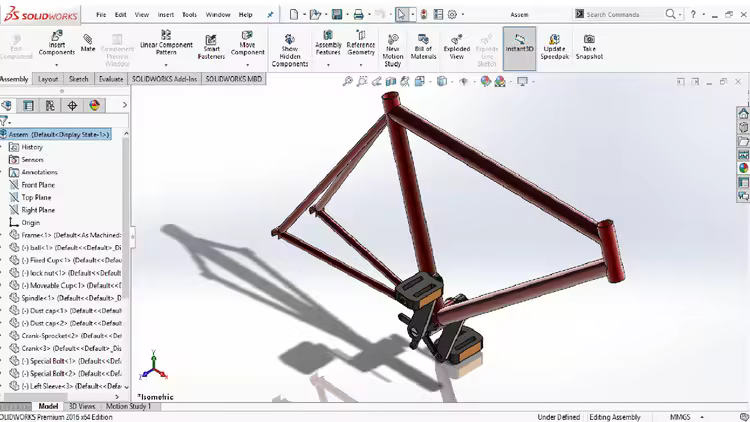This screenshot has width=750, height=422.
Task: Open the DisplayManager color wheel tab
Action: [x=94, y=105]
